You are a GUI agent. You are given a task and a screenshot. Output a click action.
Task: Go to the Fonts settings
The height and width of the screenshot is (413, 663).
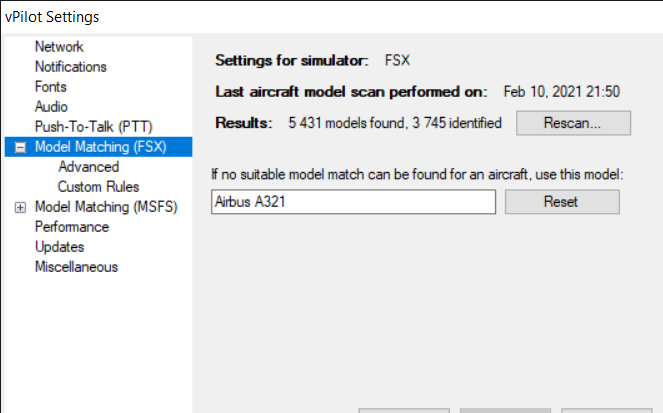51,87
